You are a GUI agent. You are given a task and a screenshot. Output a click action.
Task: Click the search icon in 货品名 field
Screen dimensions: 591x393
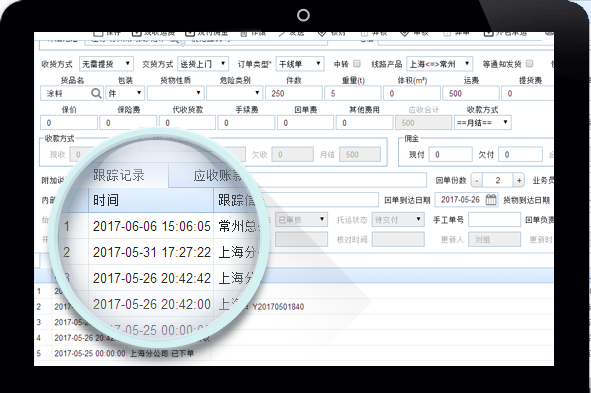coord(96,93)
